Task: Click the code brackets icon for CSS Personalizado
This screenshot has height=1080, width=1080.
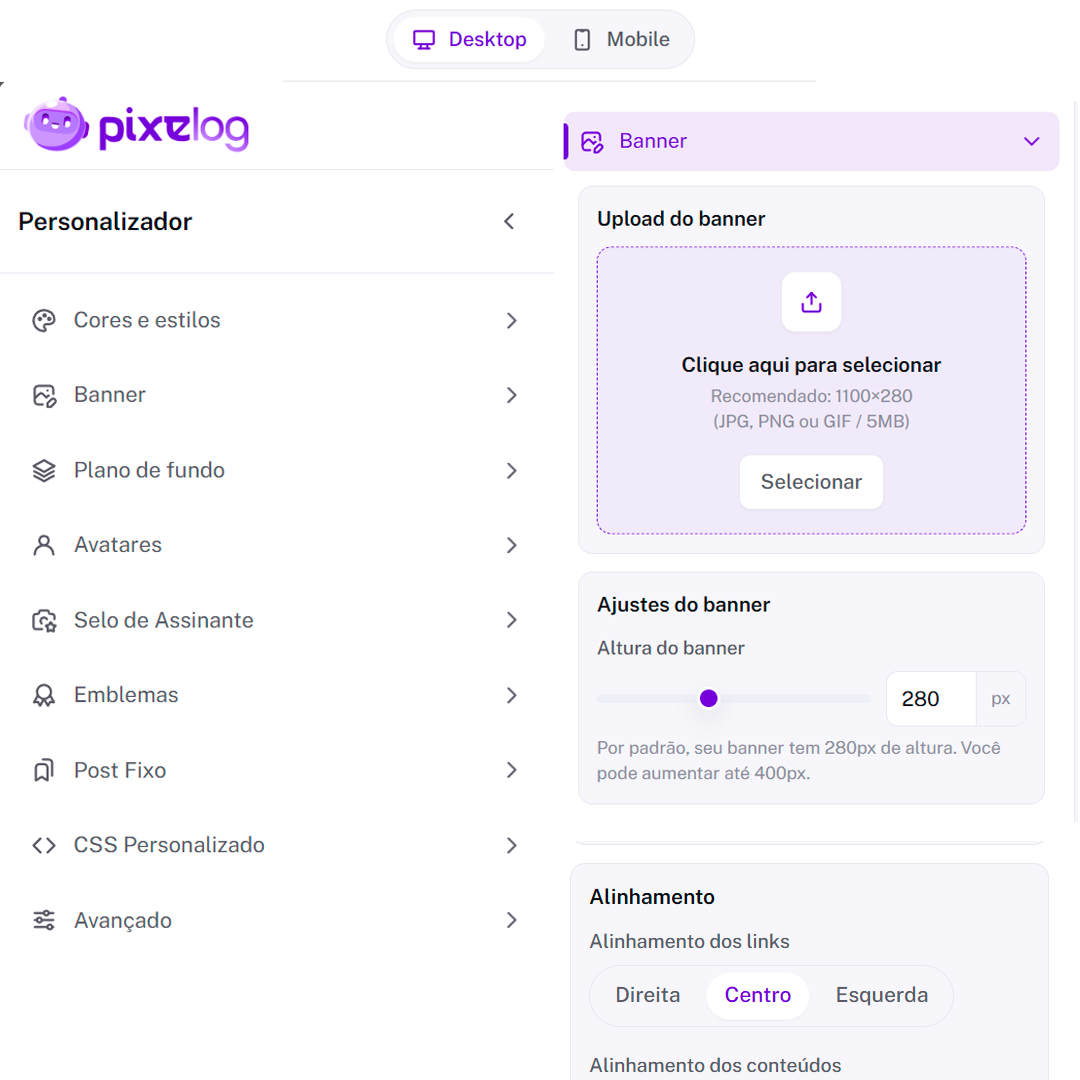Action: tap(44, 846)
